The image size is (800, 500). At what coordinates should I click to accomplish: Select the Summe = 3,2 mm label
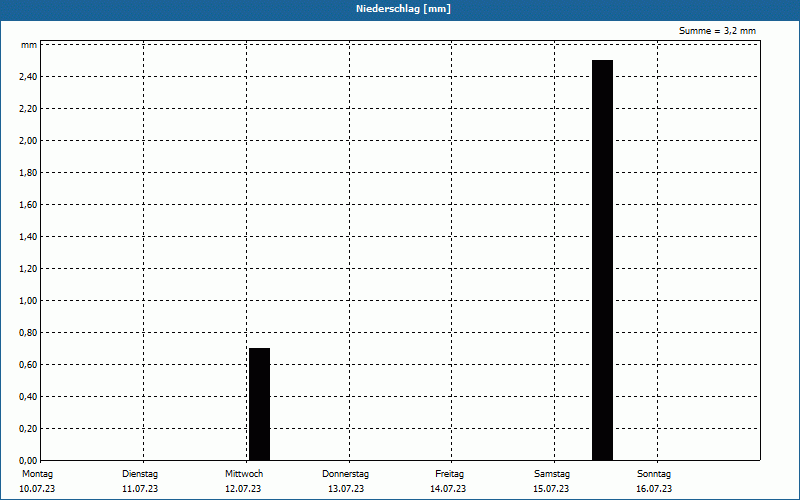717,31
